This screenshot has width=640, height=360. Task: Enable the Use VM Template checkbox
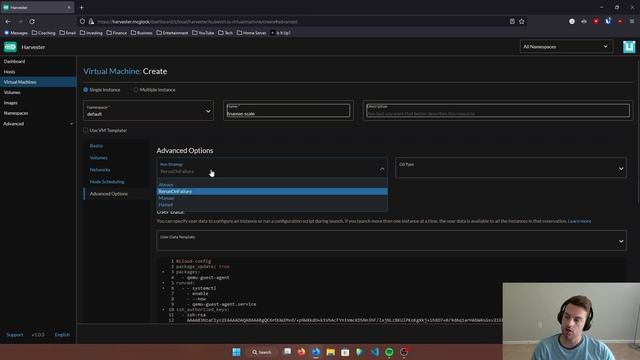(x=86, y=130)
